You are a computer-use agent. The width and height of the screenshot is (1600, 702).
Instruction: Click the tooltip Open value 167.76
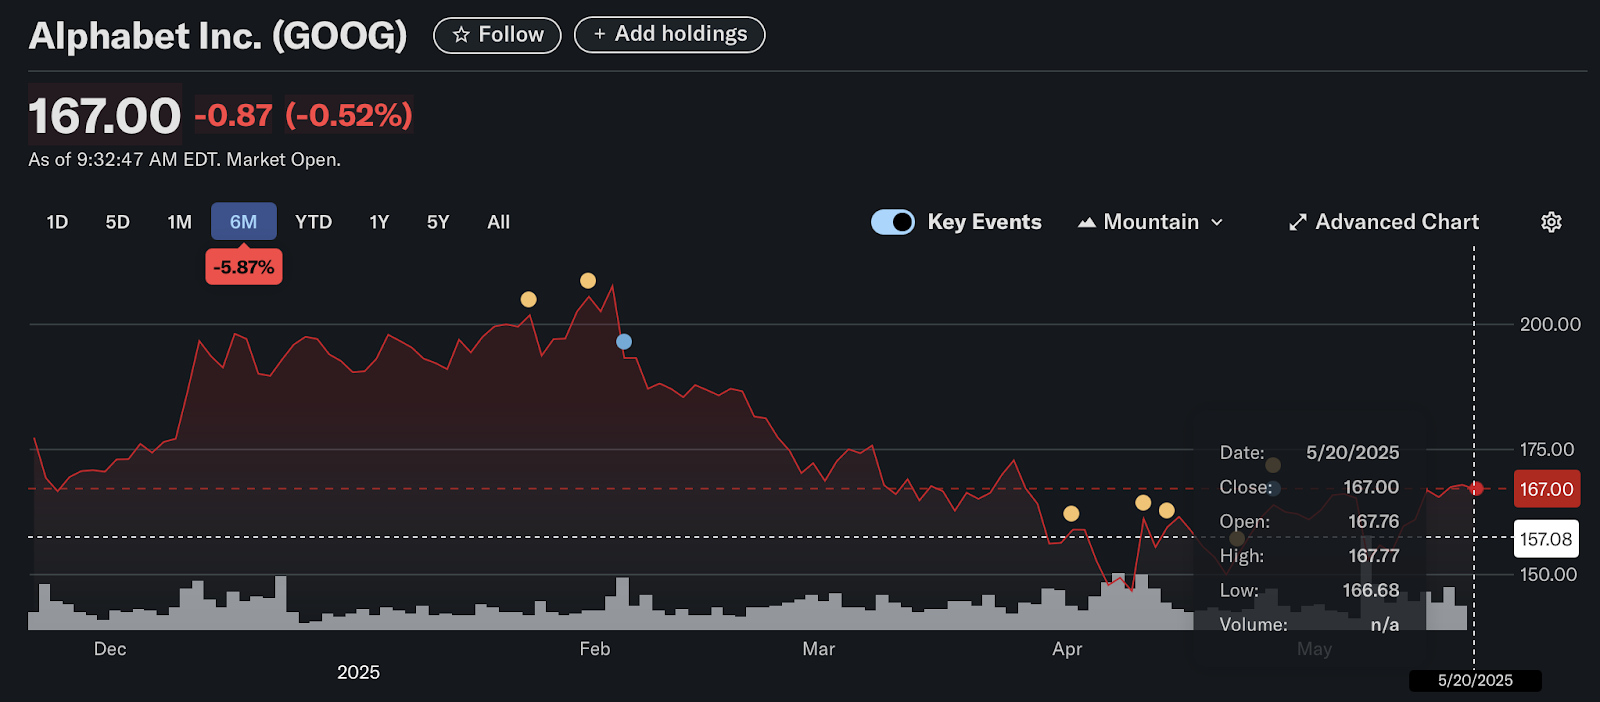[x=1374, y=521]
